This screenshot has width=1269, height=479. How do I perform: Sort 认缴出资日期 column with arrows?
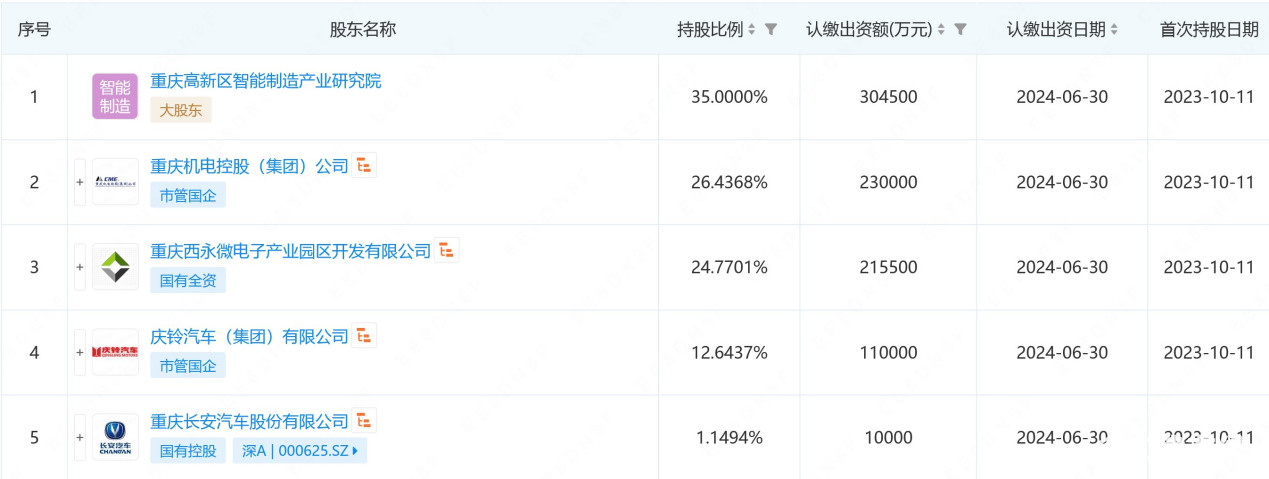coord(1114,30)
